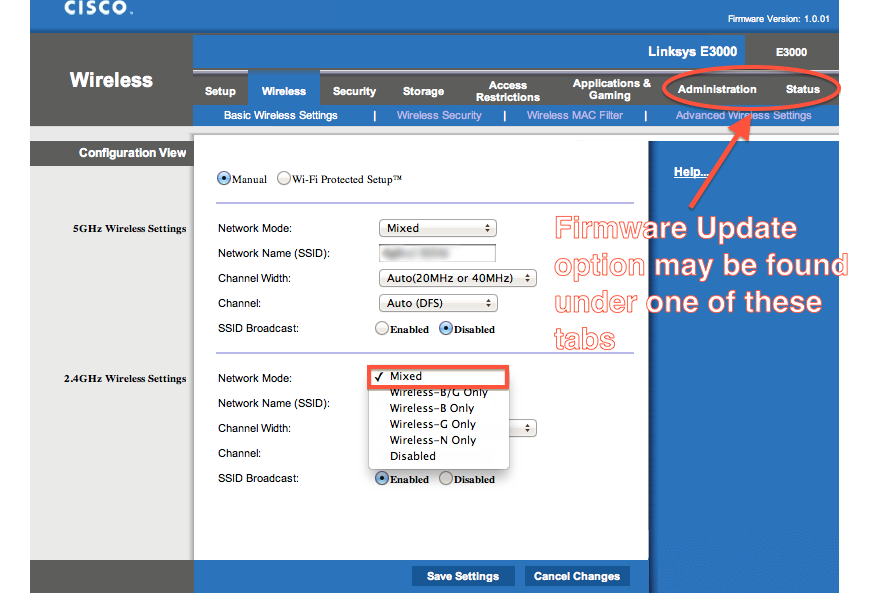
Task: Click the Wireless section heading
Action: pos(111,80)
